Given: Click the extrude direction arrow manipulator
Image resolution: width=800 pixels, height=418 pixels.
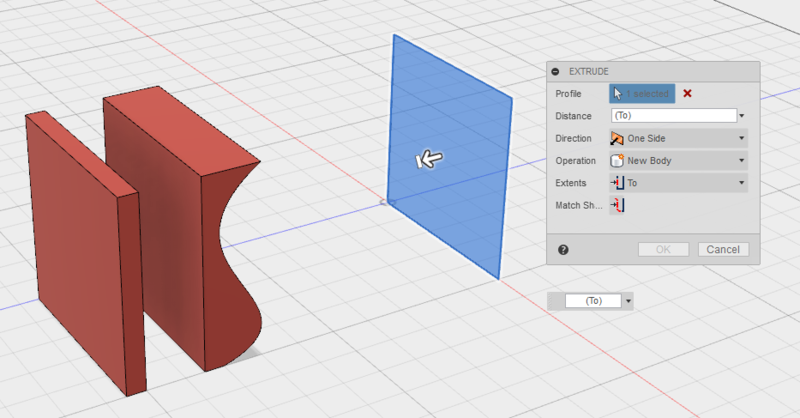Looking at the screenshot, I should tap(430, 160).
